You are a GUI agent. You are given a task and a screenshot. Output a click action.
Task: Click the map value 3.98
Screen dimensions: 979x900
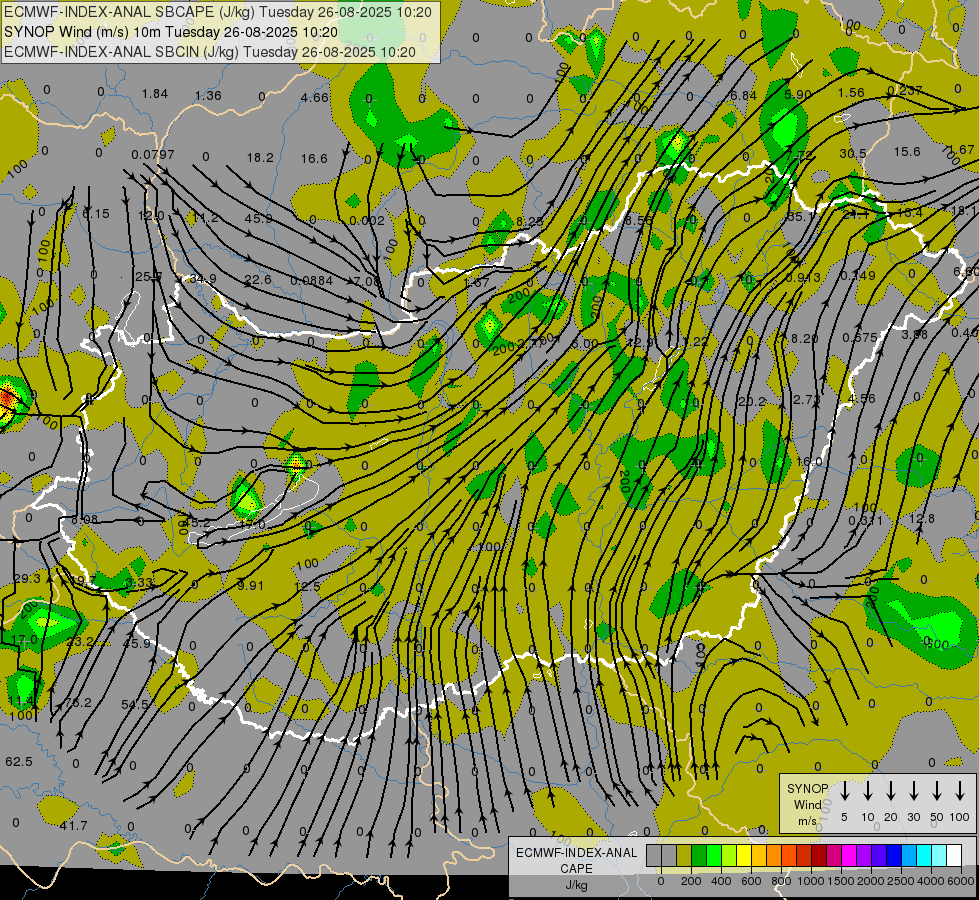[x=915, y=335]
